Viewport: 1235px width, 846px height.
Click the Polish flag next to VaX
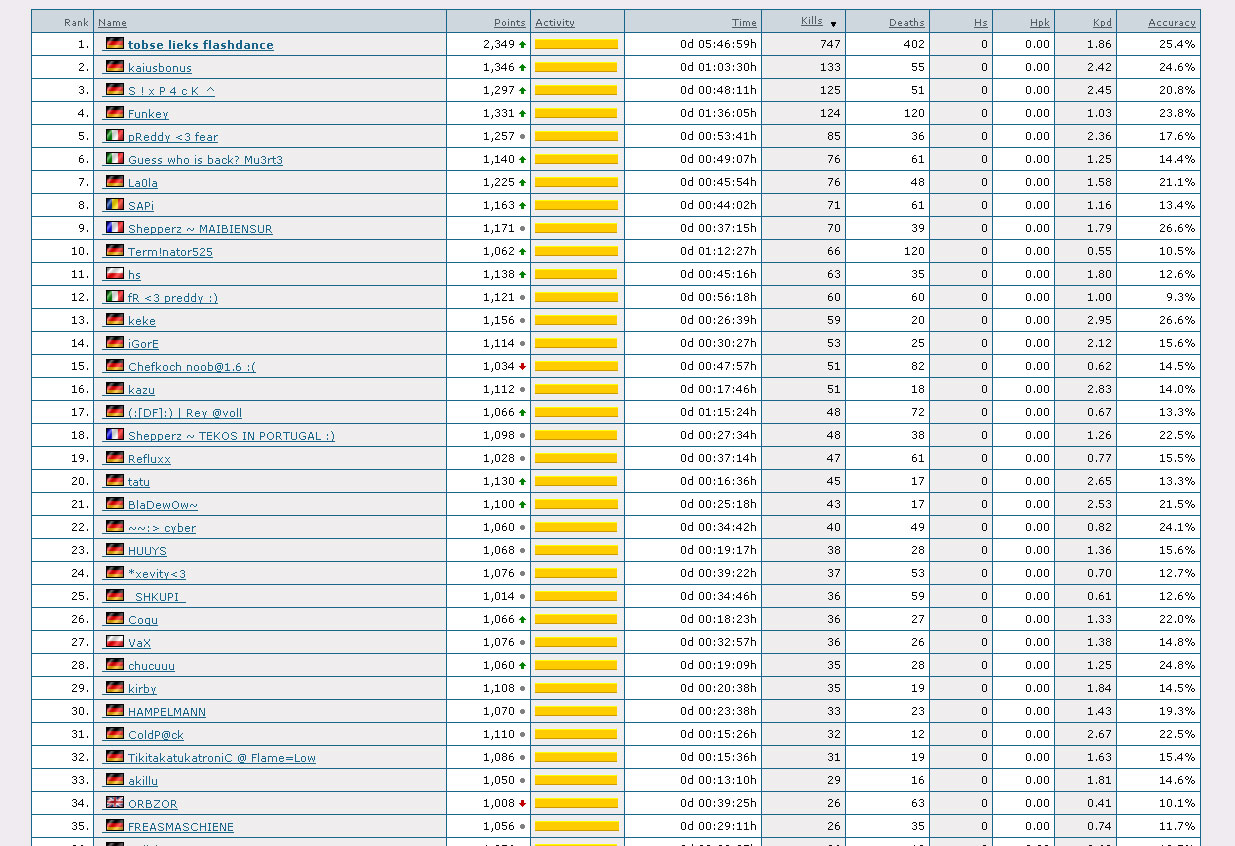pyautogui.click(x=115, y=642)
